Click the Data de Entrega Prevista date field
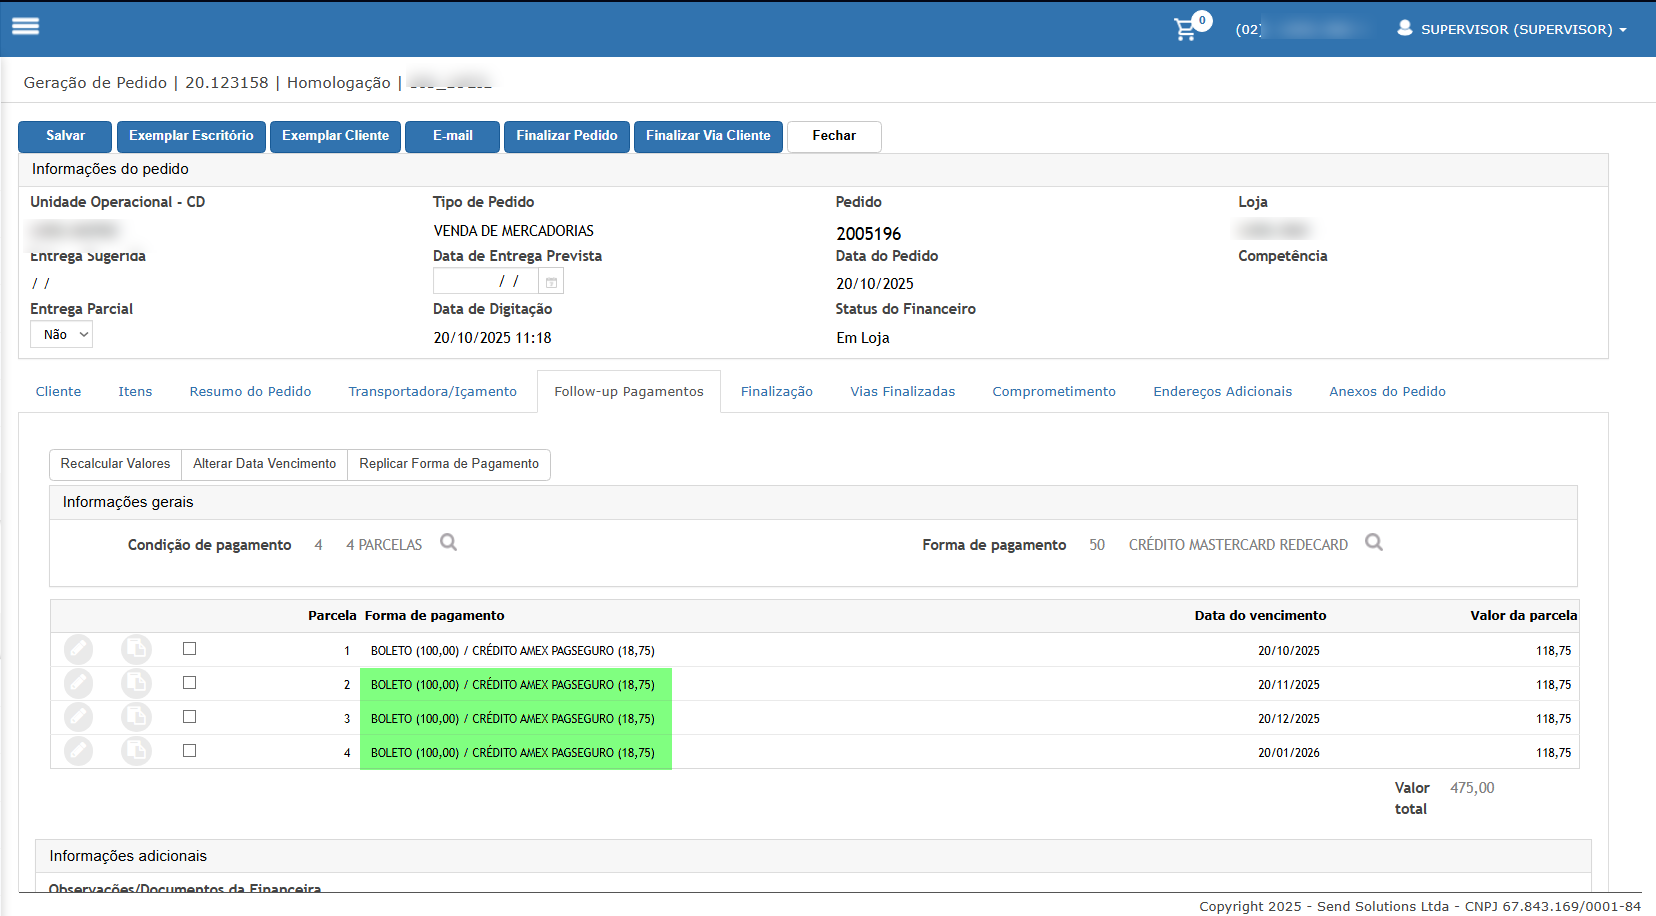This screenshot has width=1656, height=916. (486, 282)
